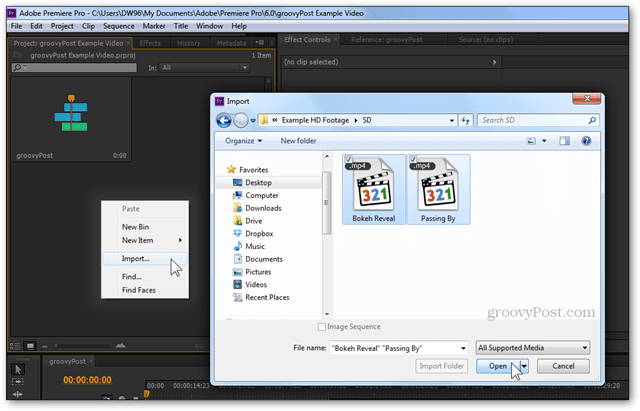
Task: Uncheck the Bokeh Reveal file checkbox
Action: pyautogui.click(x=348, y=159)
